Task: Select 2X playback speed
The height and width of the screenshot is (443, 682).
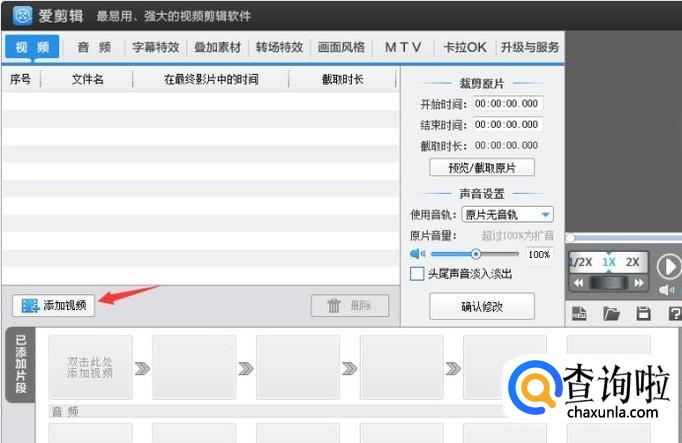Action: tap(632, 262)
